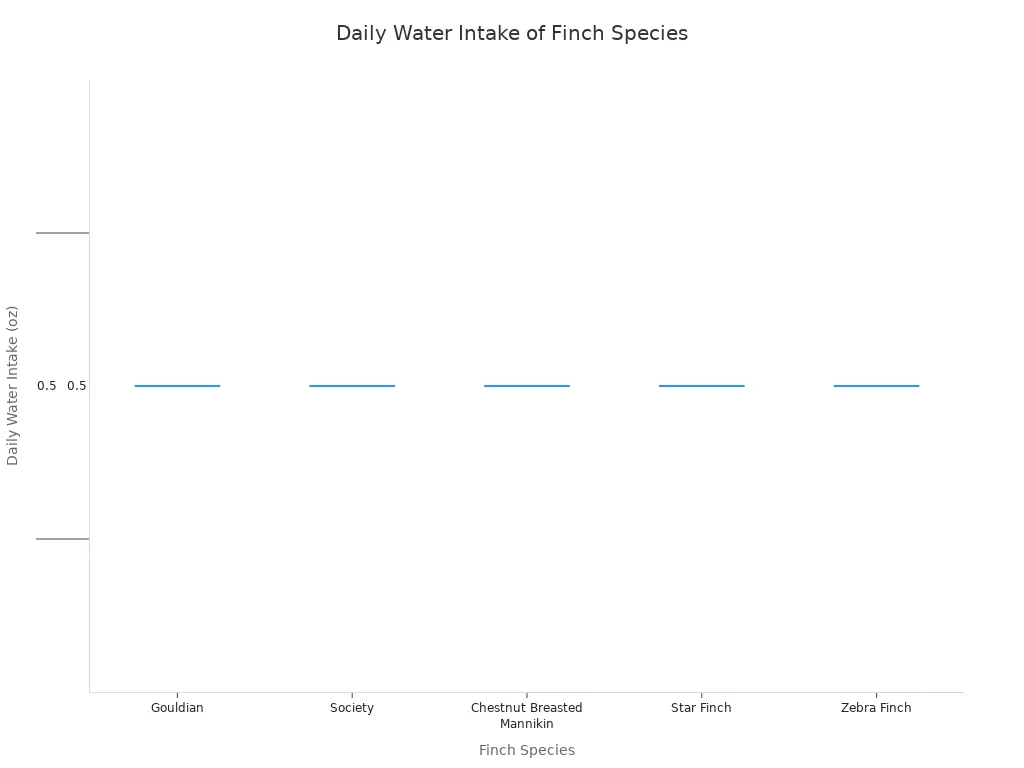Select the Gouldian category label
This screenshot has height=768, width=1024.
[177, 708]
